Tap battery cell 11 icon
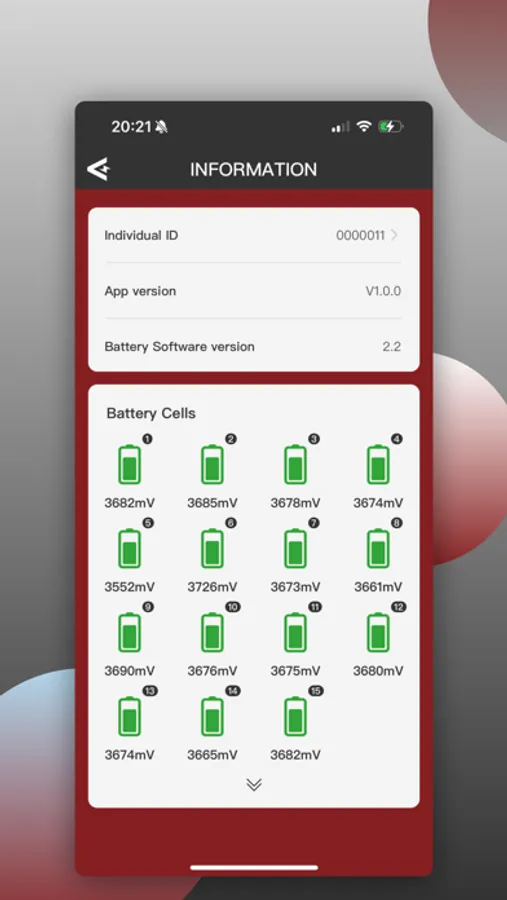The height and width of the screenshot is (900, 507). tap(295, 632)
